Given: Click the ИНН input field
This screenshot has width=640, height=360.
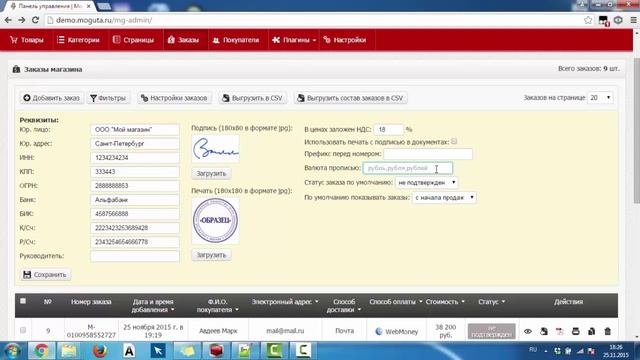Looking at the screenshot, I should point(135,158).
